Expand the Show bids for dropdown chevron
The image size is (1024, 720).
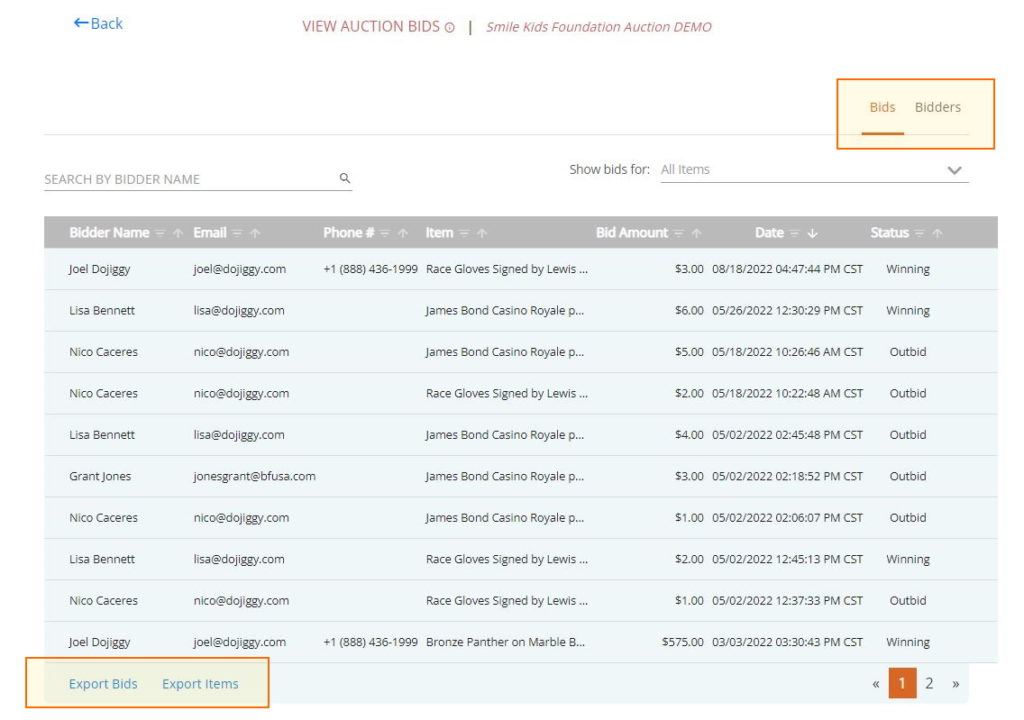point(954,171)
